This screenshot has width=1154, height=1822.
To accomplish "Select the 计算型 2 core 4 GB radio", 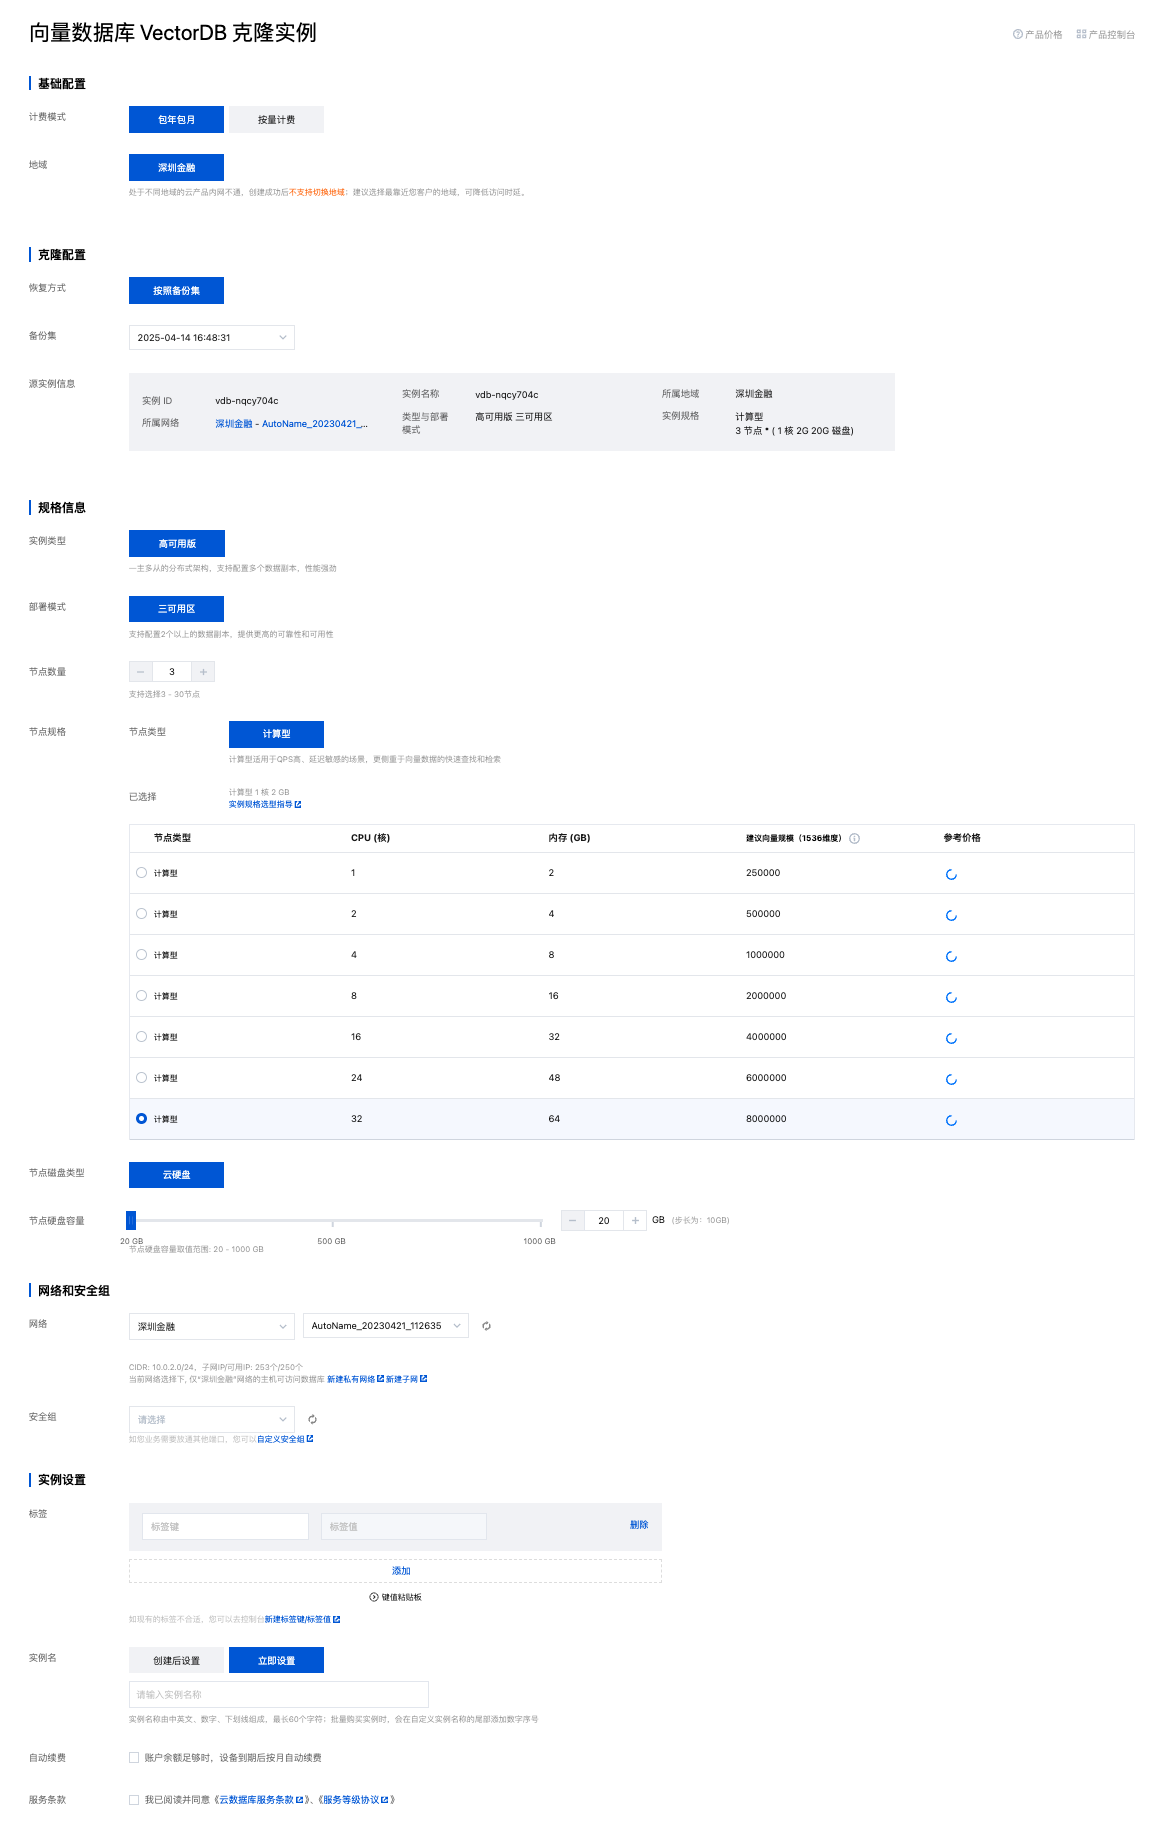I will click(x=142, y=914).
